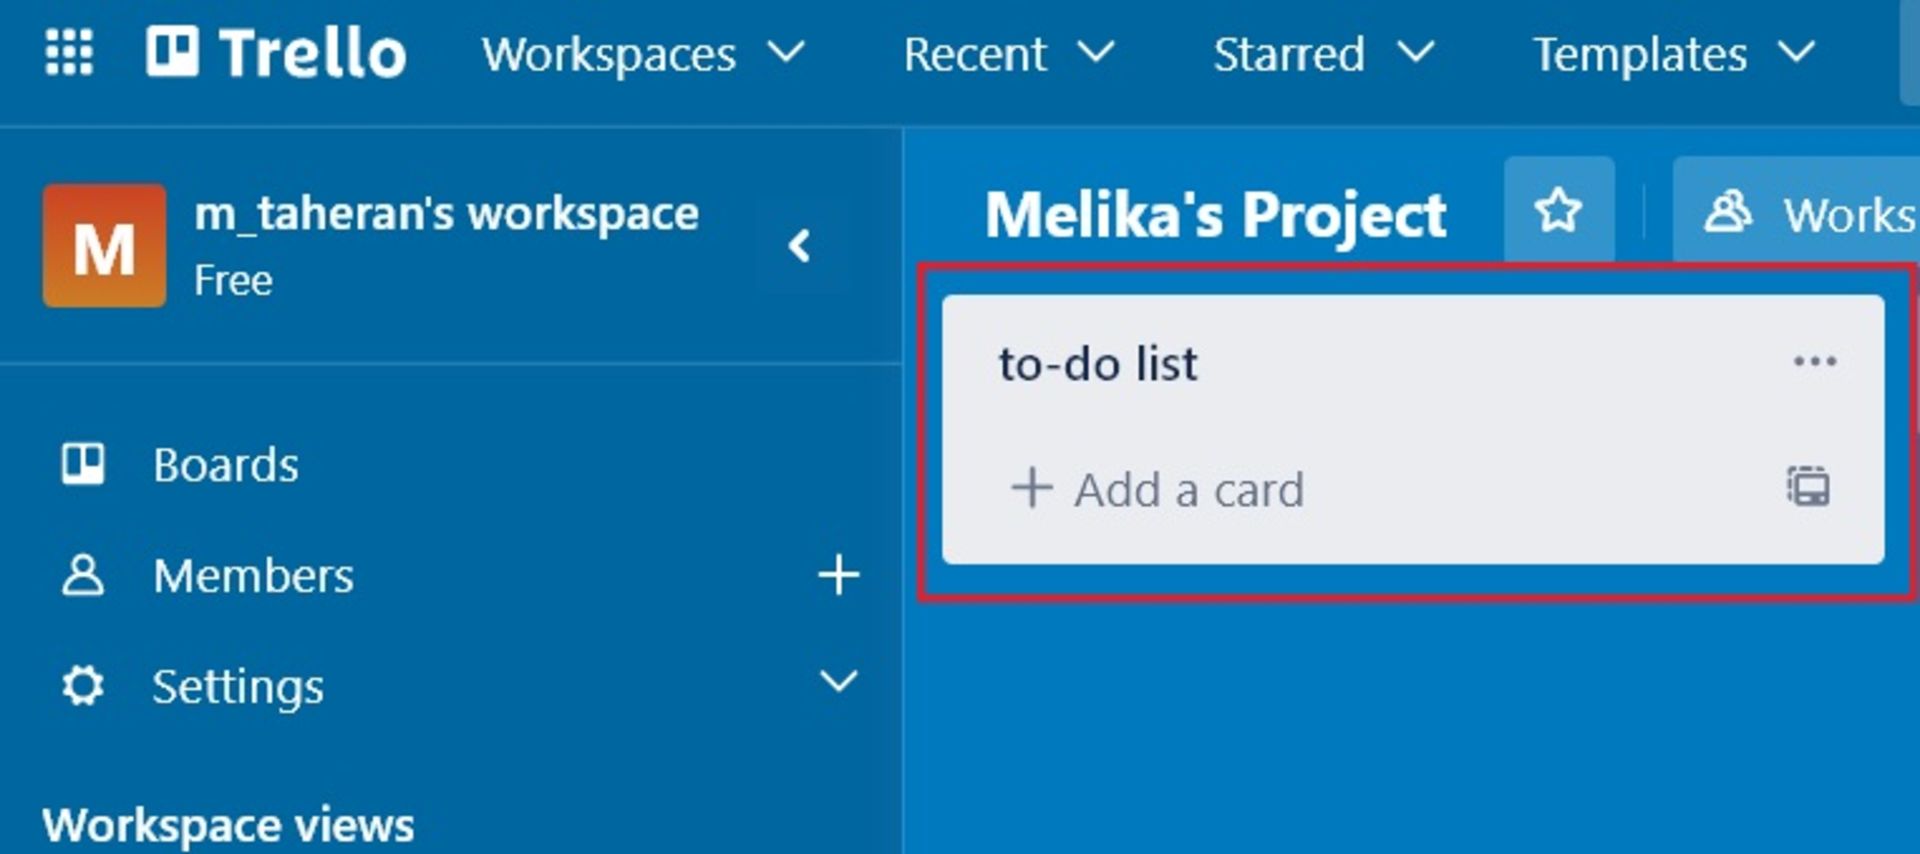Click the Trello logo home link
Viewport: 1920px width, 854px height.
(x=276, y=52)
